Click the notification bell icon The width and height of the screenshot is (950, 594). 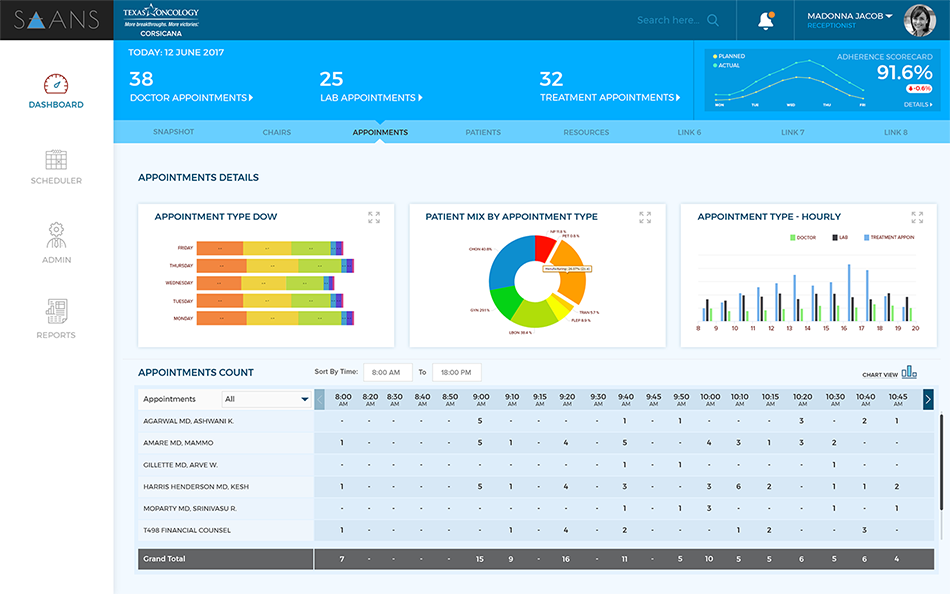click(x=766, y=20)
